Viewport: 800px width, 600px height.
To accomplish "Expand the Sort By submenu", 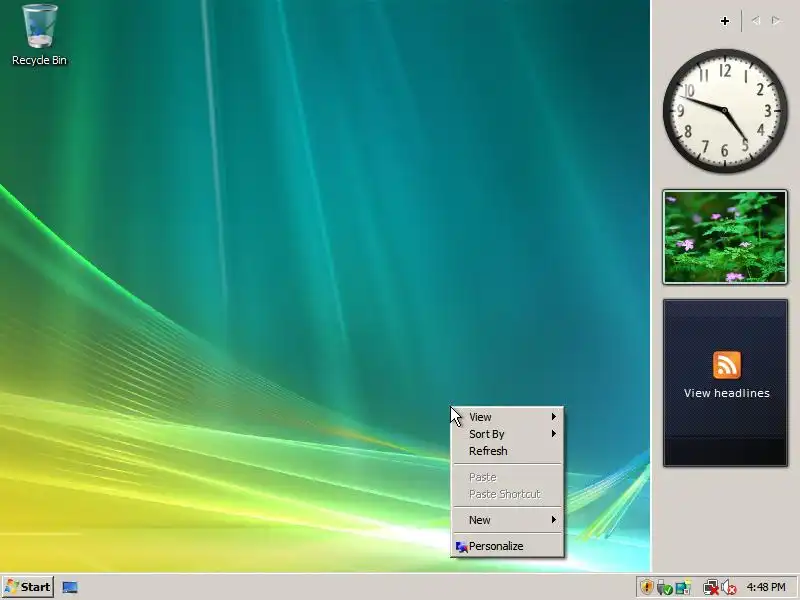I will tap(508, 434).
